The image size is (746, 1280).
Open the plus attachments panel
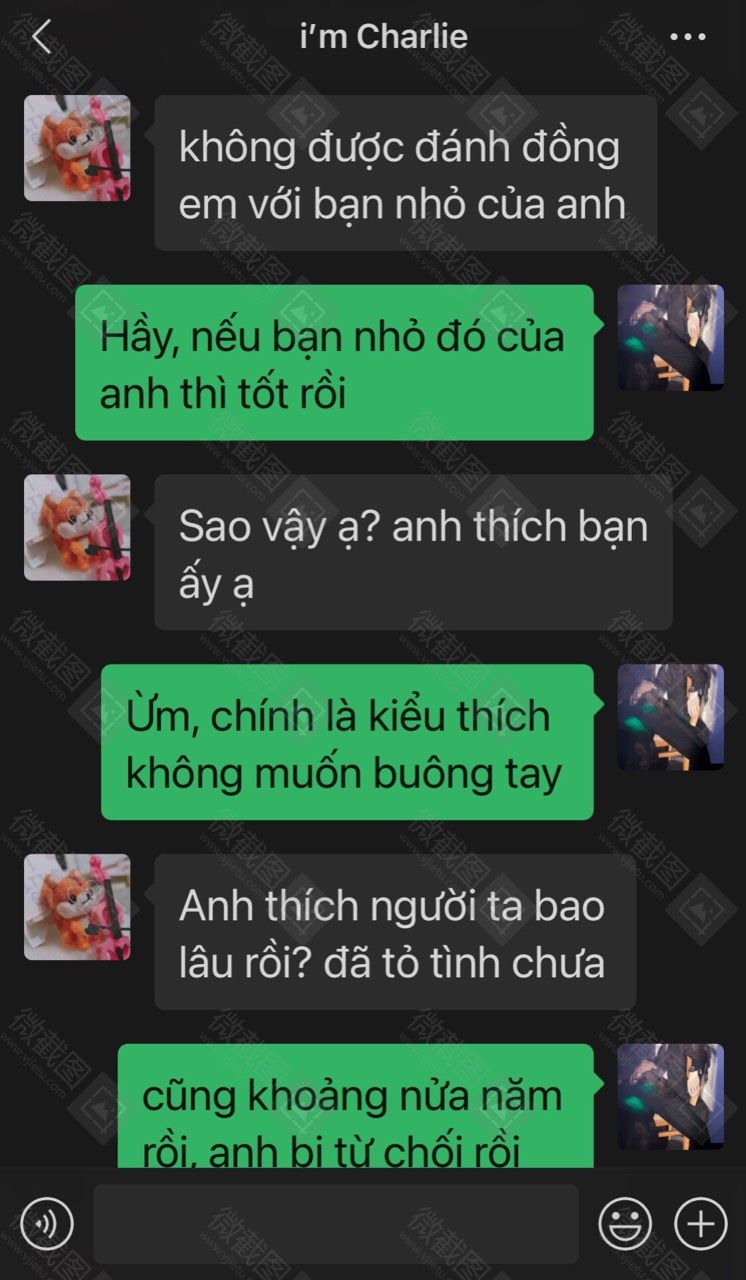point(701,1223)
